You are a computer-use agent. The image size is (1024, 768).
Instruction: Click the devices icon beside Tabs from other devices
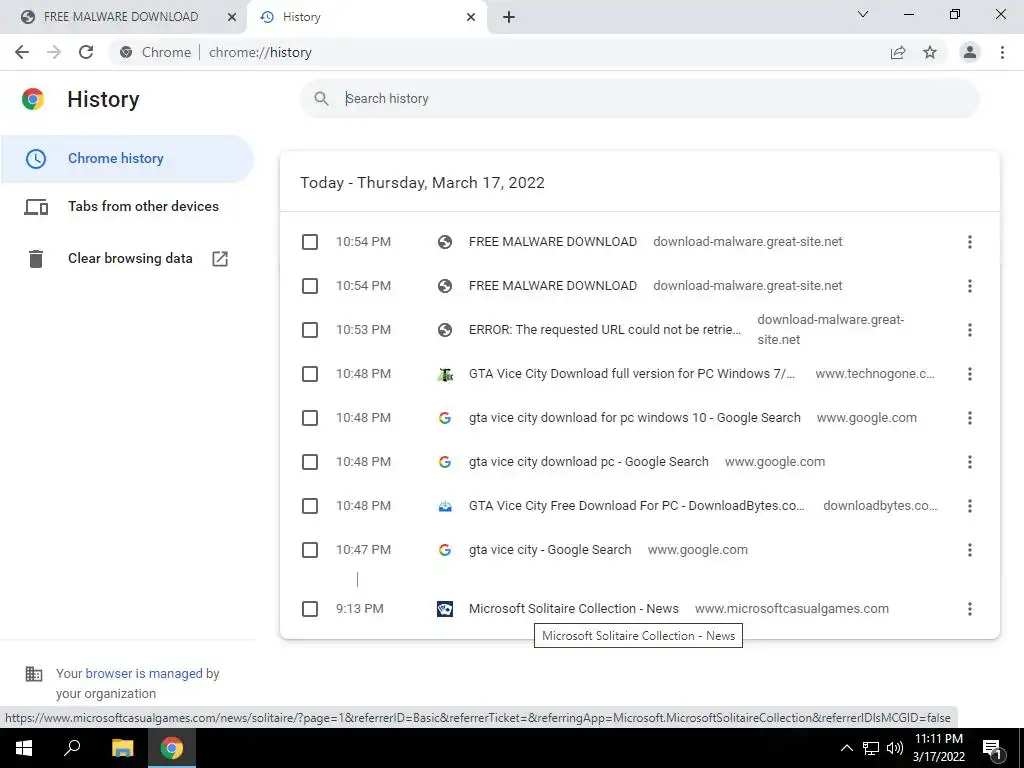coord(36,207)
